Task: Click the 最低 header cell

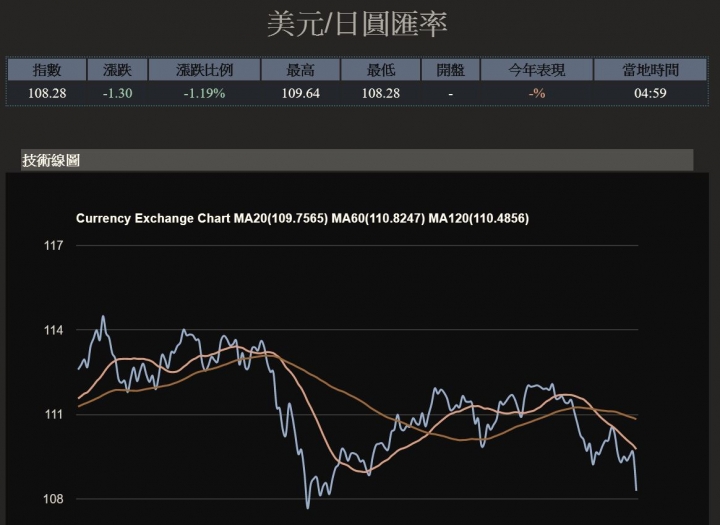Action: (x=381, y=70)
